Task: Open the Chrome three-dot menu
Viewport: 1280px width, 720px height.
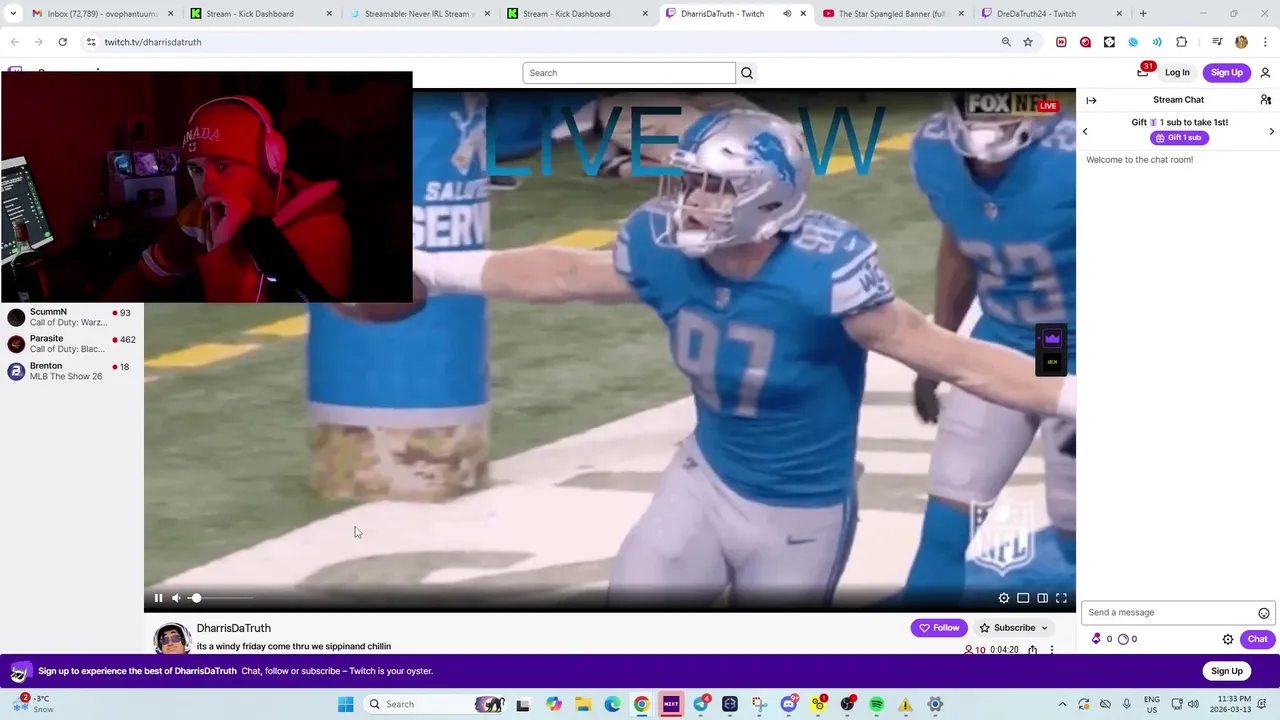Action: [x=1264, y=42]
